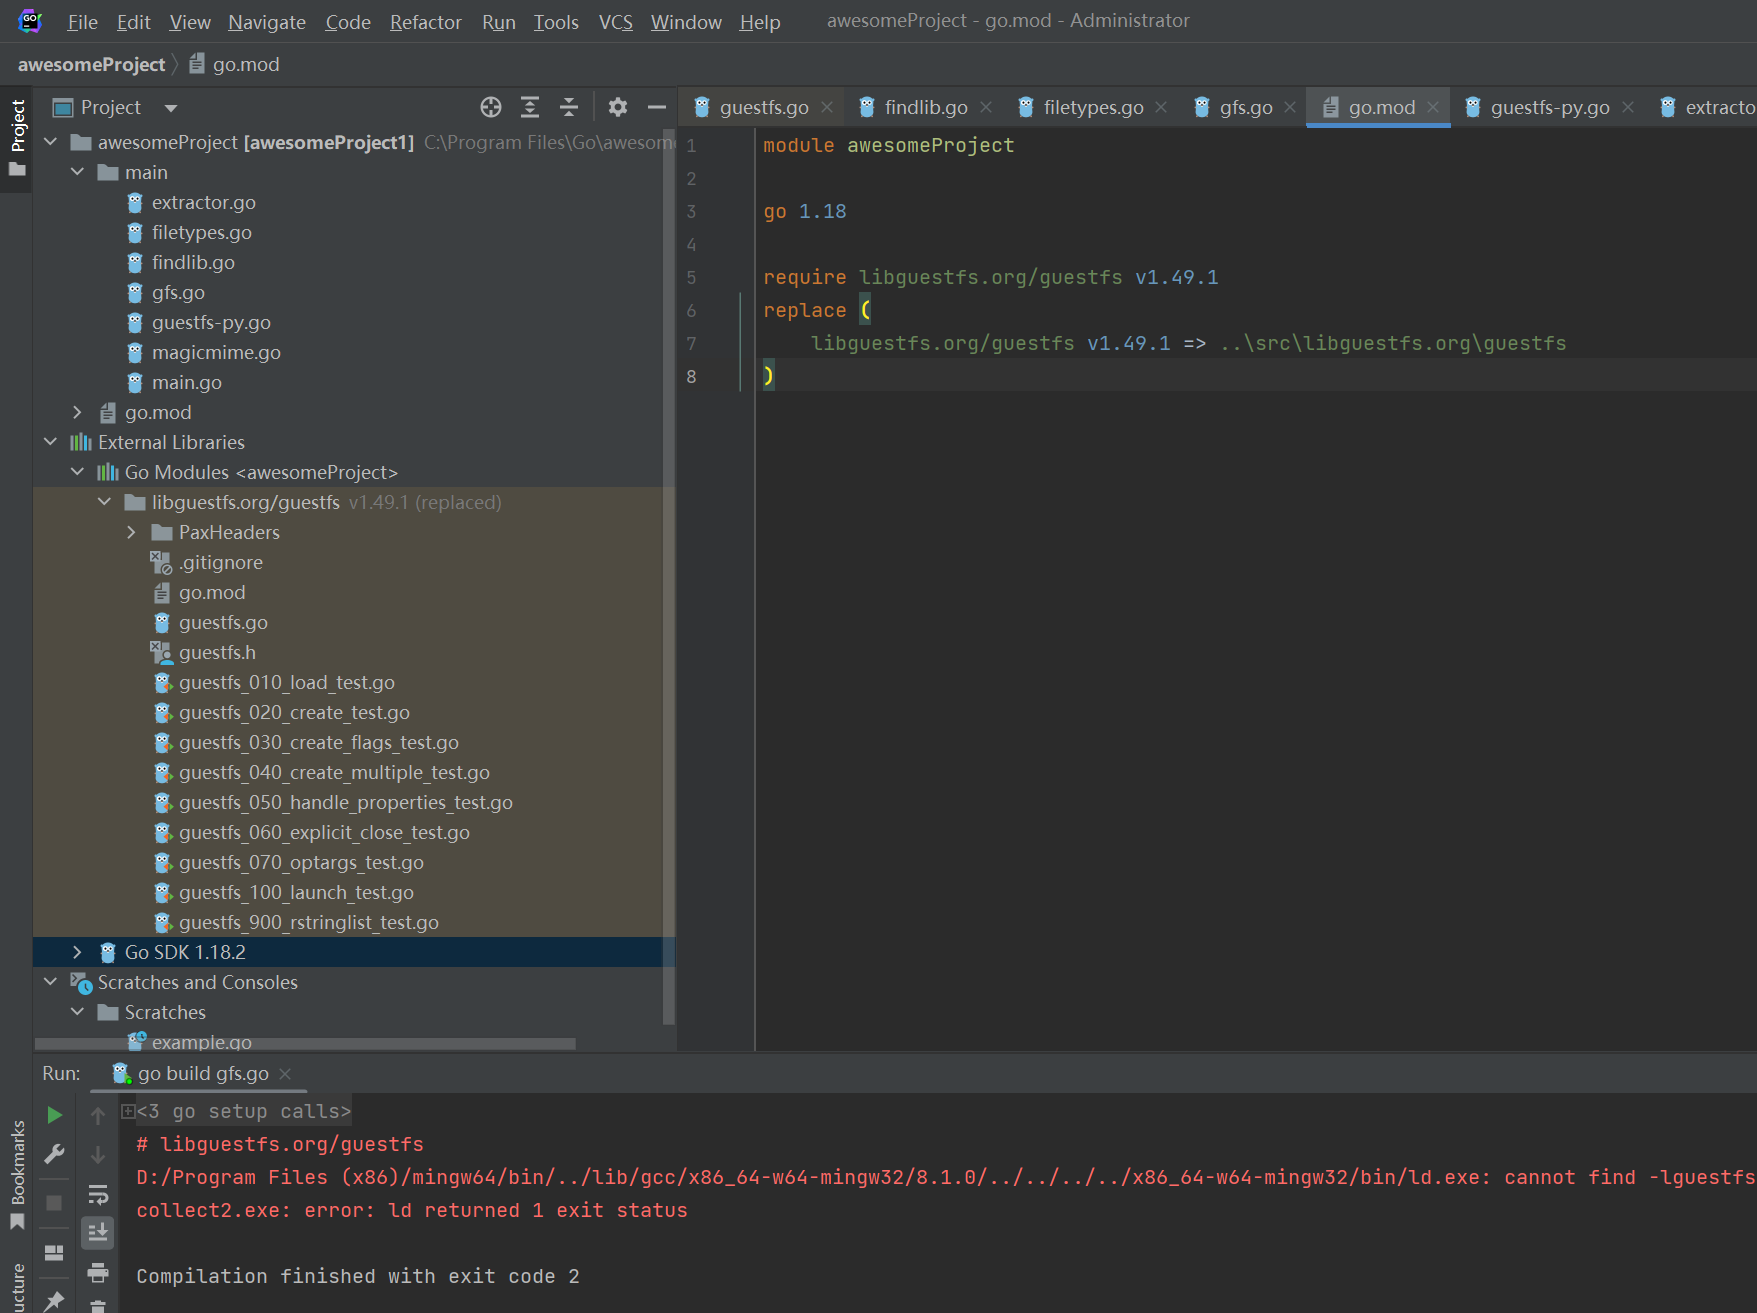Collapse libguestfs.org/guestfs library node
This screenshot has width=1757, height=1313.
point(105,502)
